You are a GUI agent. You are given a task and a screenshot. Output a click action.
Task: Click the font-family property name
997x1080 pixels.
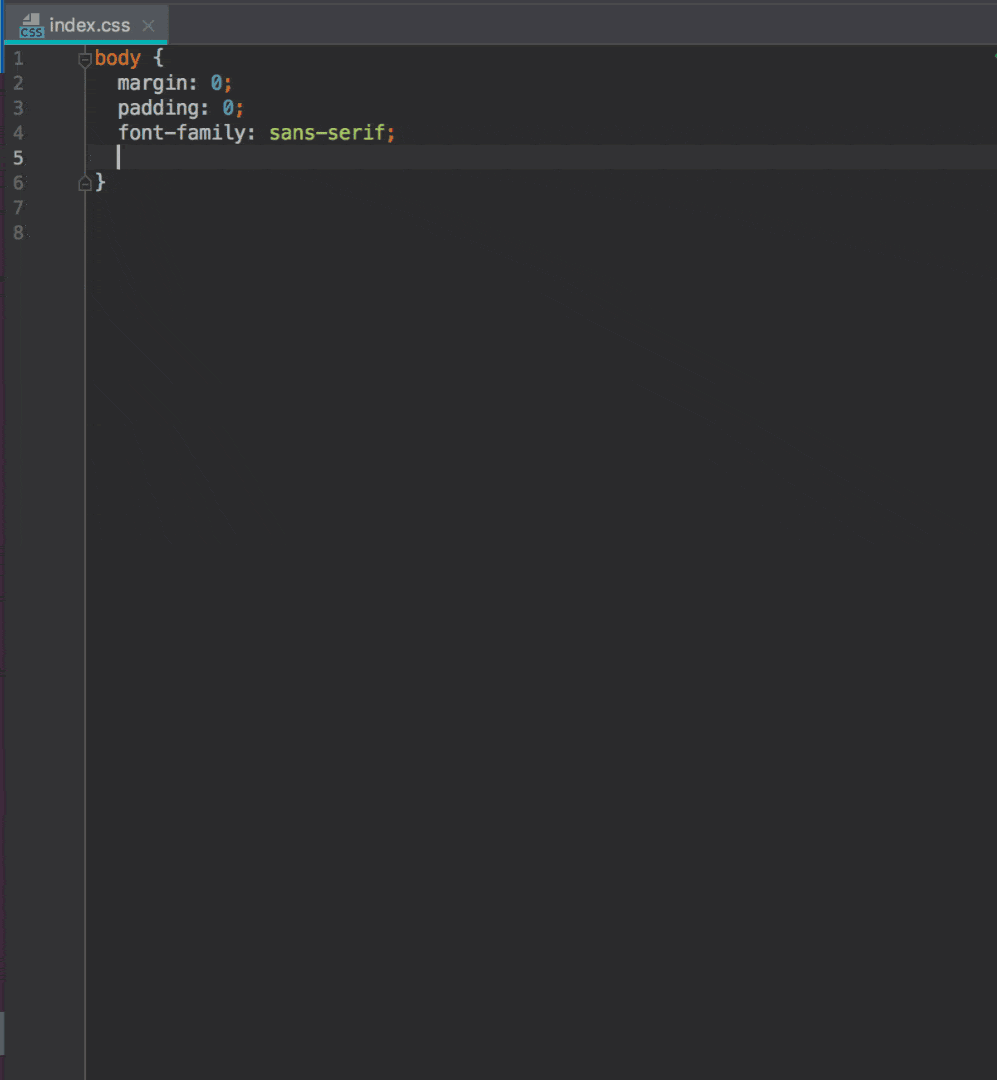[183, 132]
